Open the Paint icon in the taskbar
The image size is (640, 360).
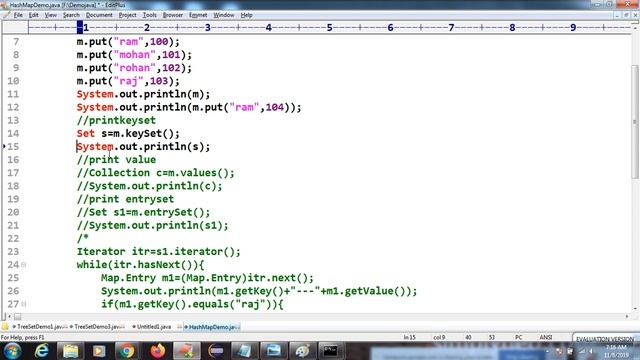coord(302,351)
